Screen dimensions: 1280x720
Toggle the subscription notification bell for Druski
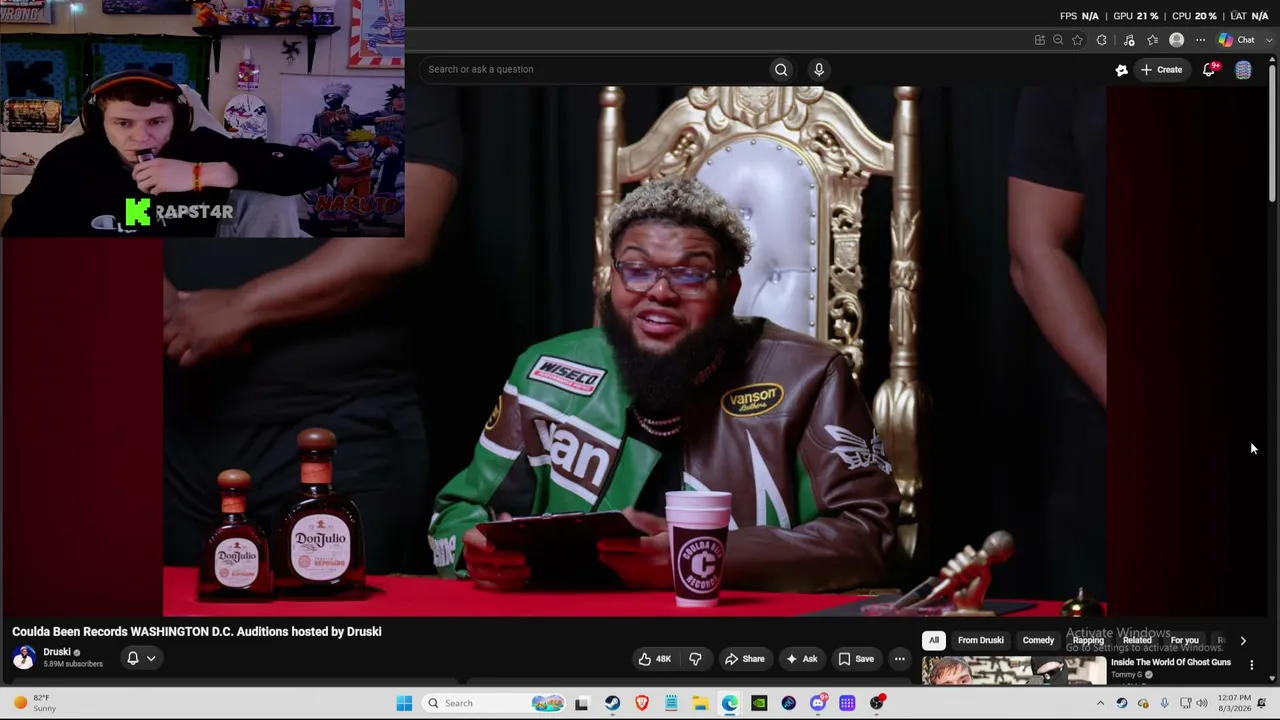pos(132,658)
